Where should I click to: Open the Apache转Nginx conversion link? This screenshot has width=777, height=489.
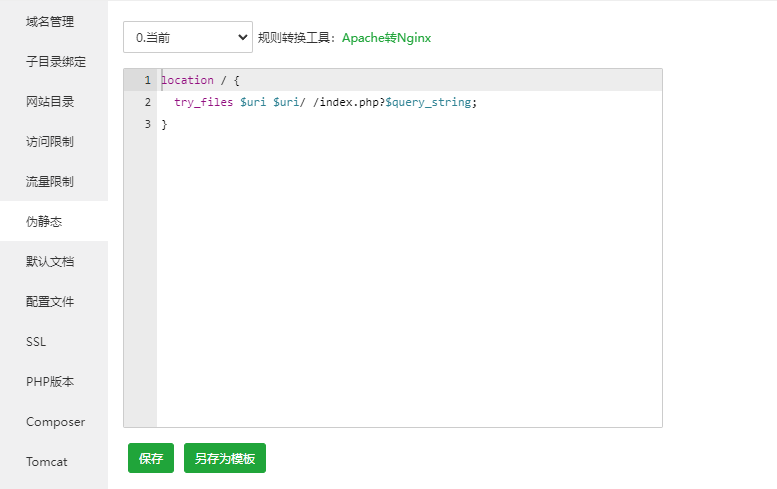[387, 38]
